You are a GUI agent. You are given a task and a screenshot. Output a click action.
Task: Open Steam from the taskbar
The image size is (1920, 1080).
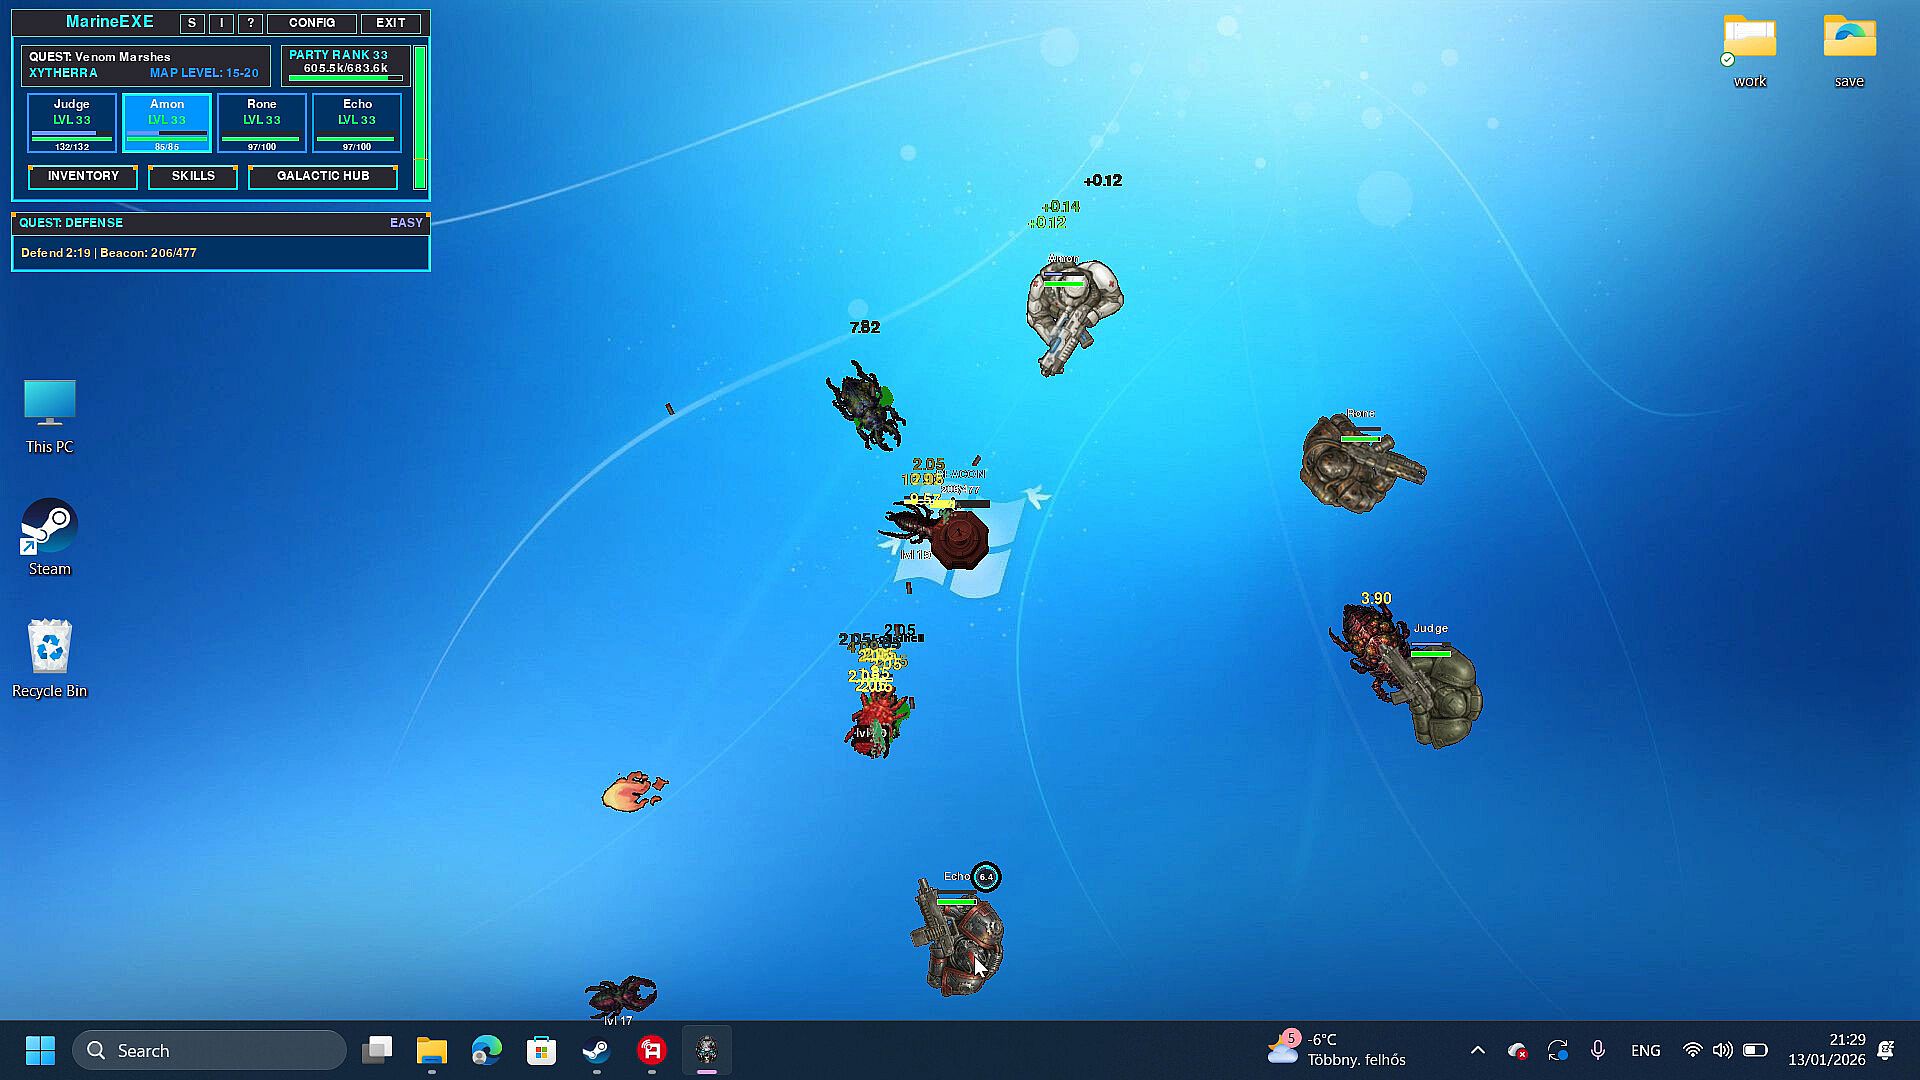click(597, 1051)
